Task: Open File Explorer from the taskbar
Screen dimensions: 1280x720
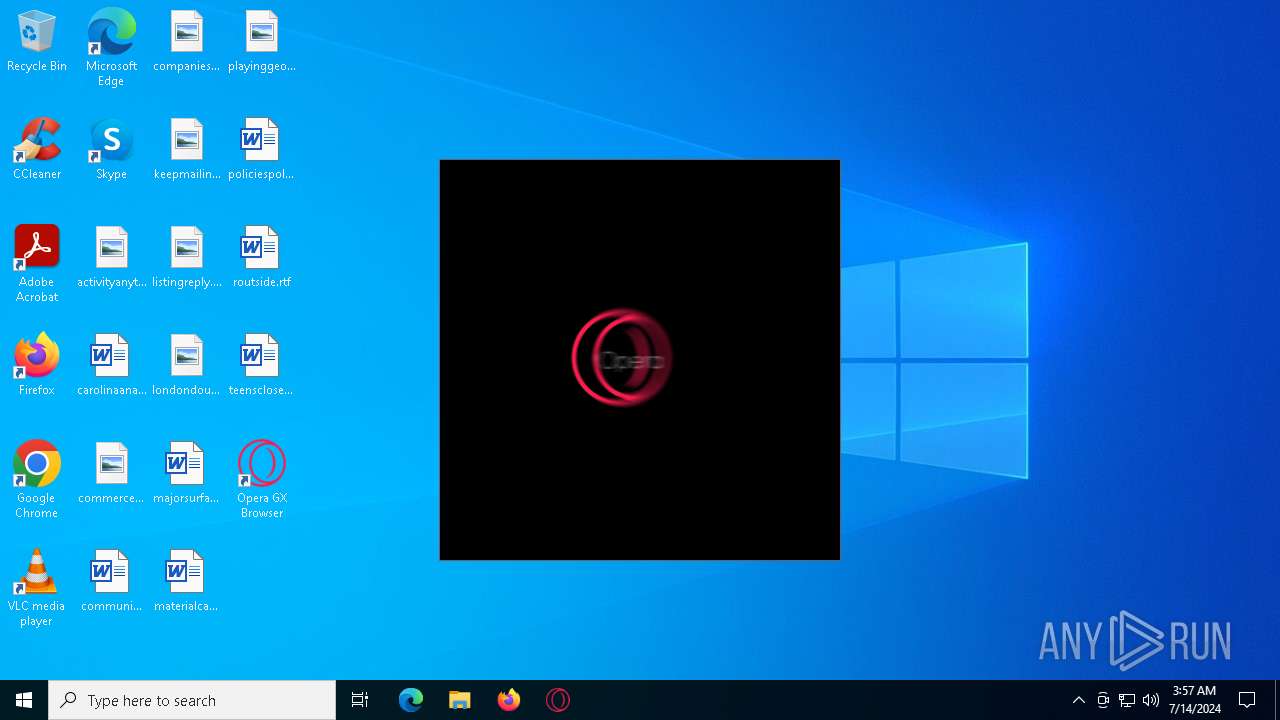Action: pos(460,700)
